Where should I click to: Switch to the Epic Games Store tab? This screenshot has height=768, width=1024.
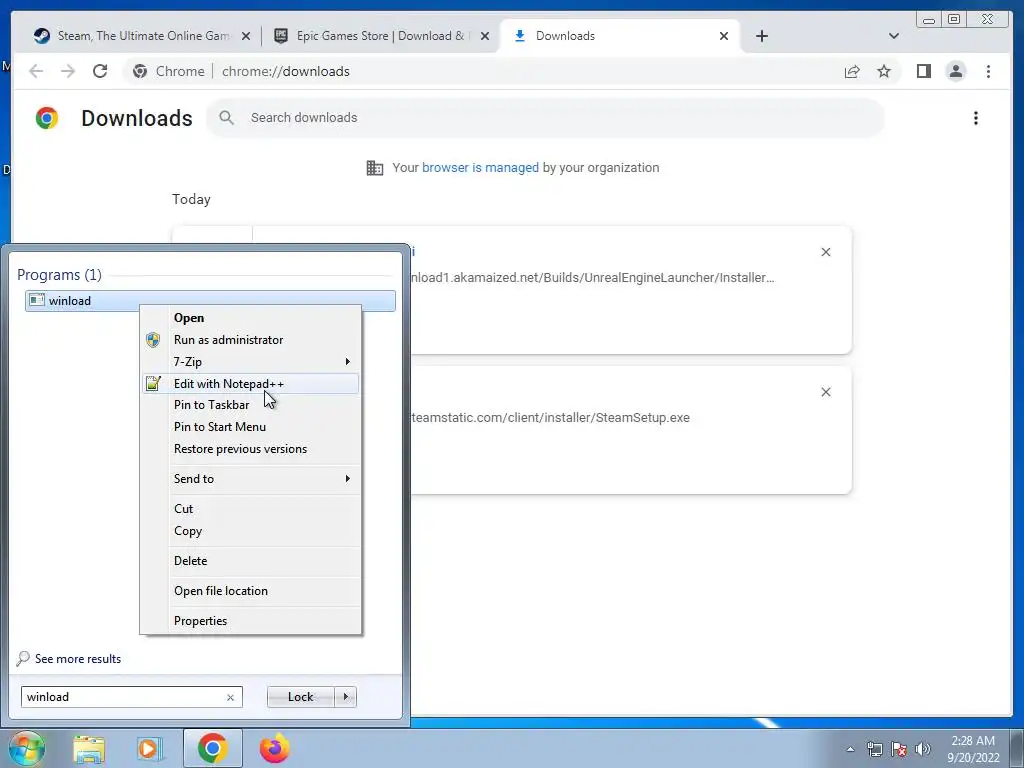pos(380,36)
